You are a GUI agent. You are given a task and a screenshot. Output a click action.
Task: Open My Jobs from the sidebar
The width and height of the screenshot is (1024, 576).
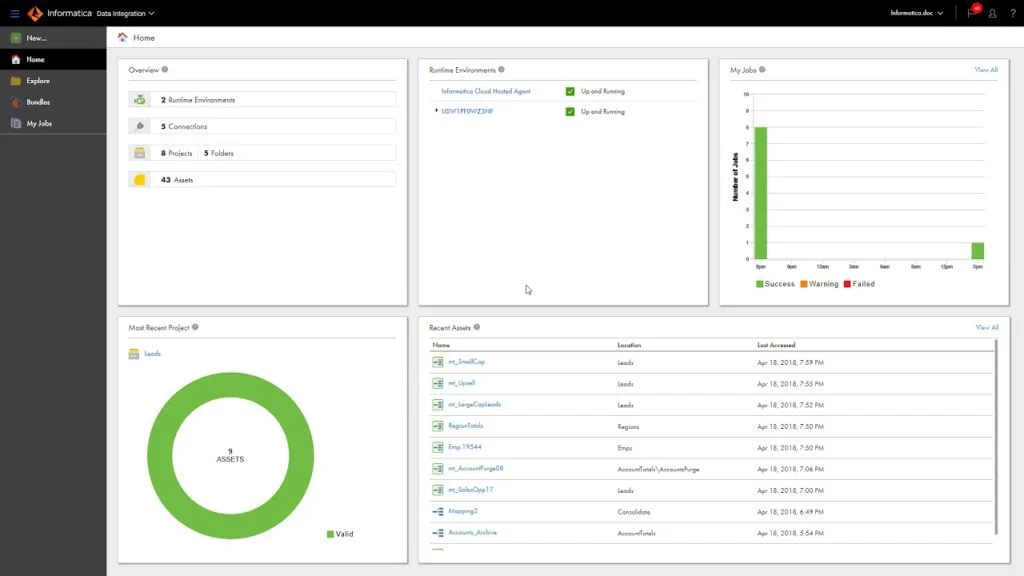[39, 123]
